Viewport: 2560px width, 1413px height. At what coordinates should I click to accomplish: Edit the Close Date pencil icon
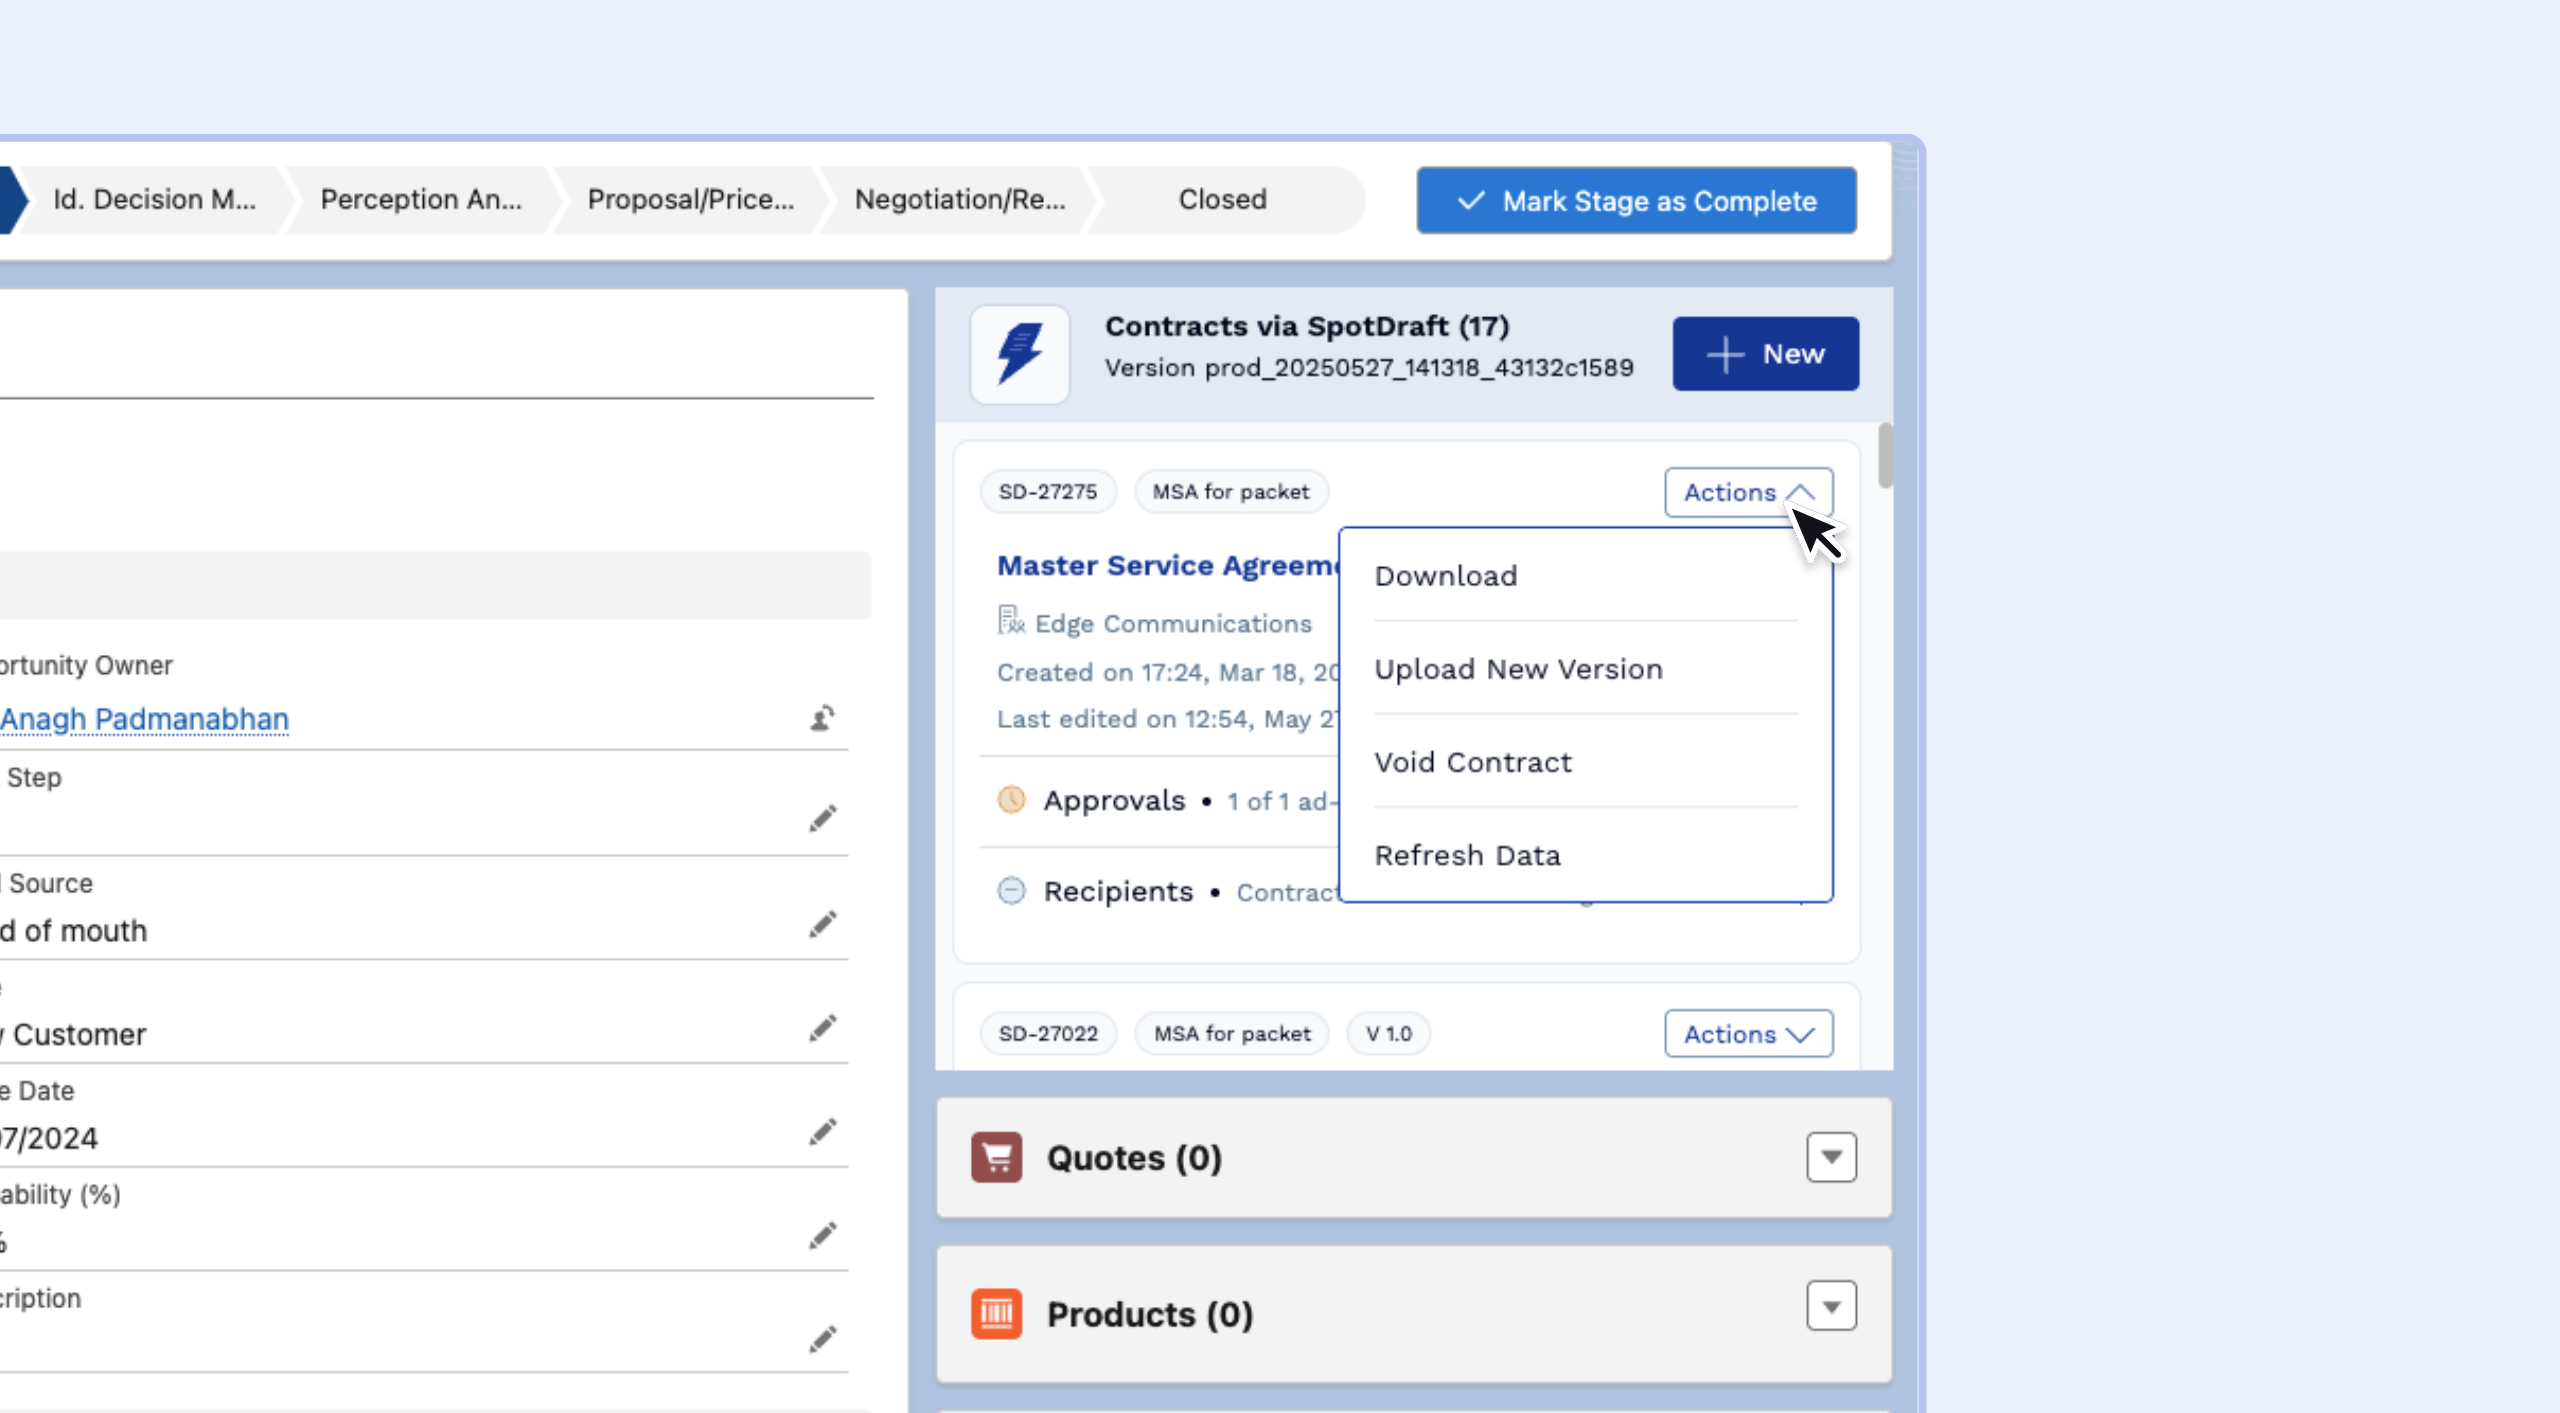[x=822, y=1132]
